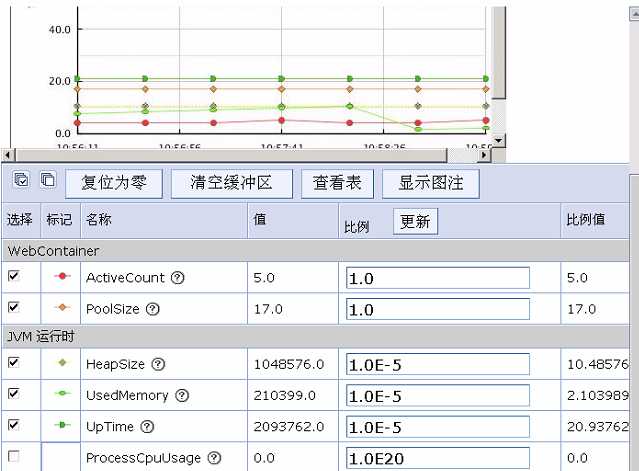Click the UpTime green legend marker
This screenshot has height=471, width=639.
click(x=62, y=425)
